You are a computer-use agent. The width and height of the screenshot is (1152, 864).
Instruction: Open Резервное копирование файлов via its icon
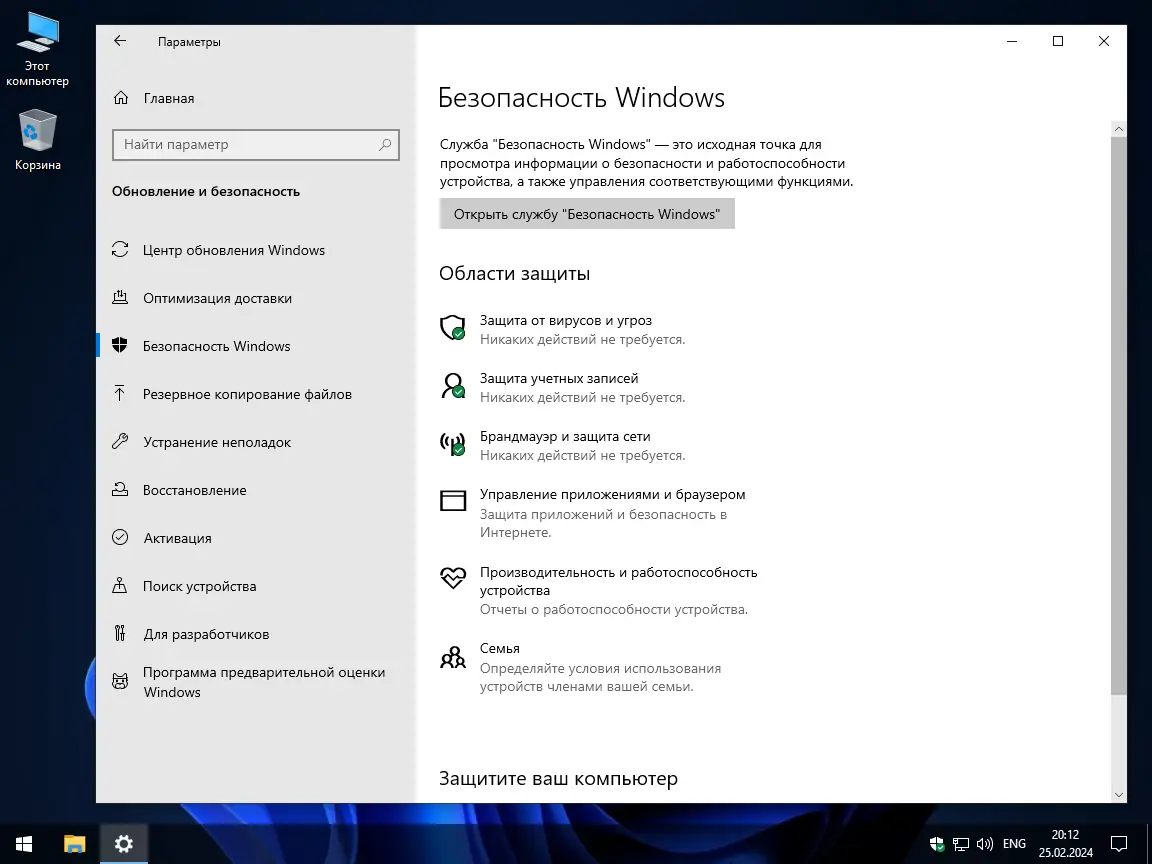coord(121,394)
